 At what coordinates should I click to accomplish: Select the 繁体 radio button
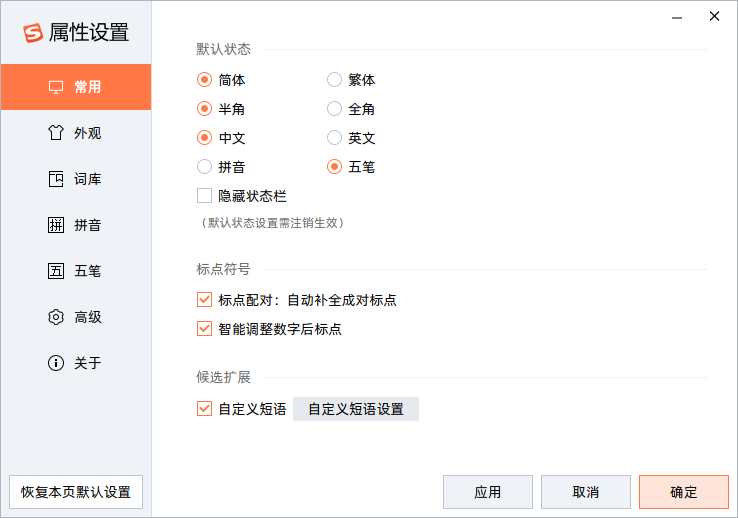click(x=335, y=80)
